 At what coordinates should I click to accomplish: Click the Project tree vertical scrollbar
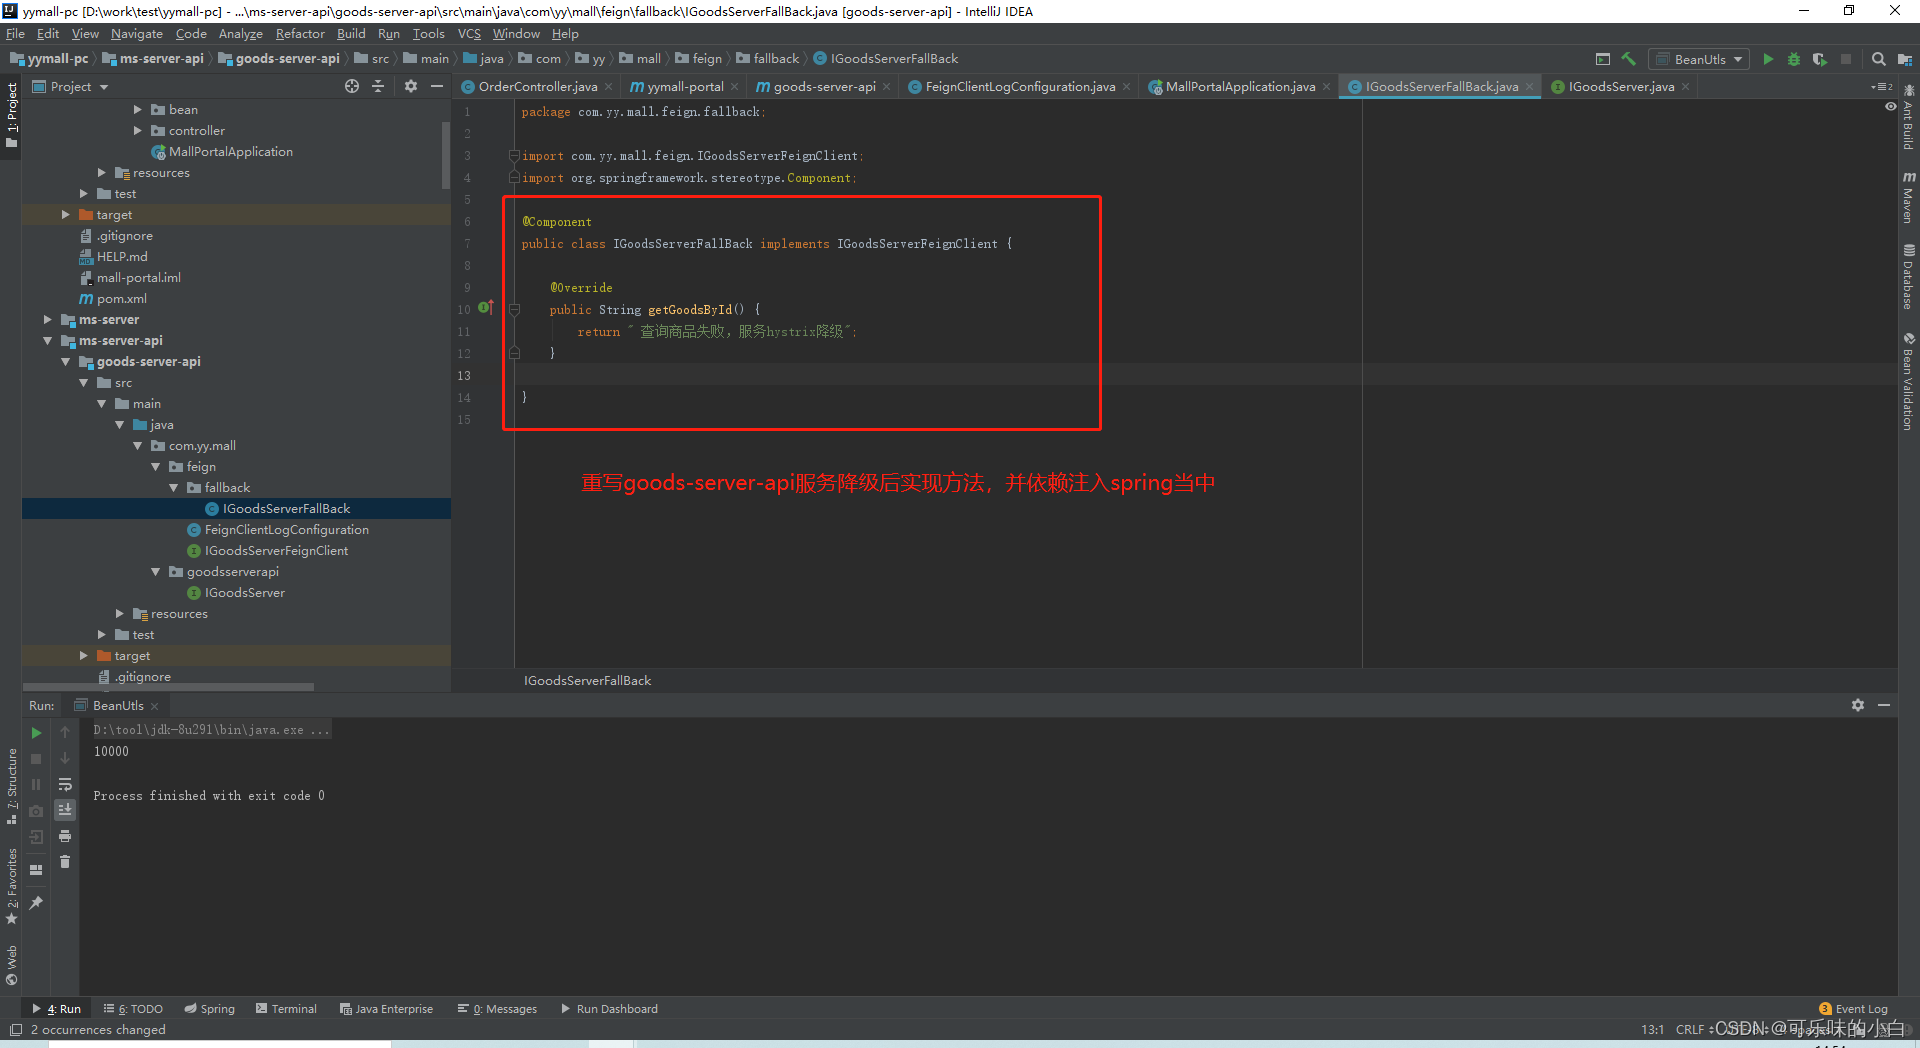point(446,154)
